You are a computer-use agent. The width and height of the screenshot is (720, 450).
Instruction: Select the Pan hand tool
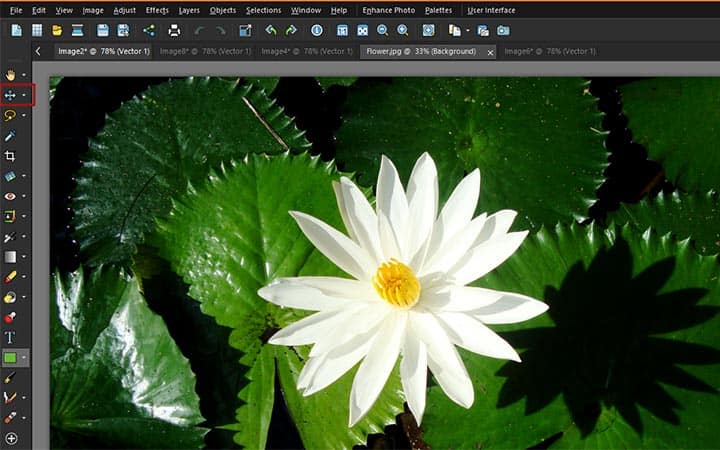tap(10, 75)
